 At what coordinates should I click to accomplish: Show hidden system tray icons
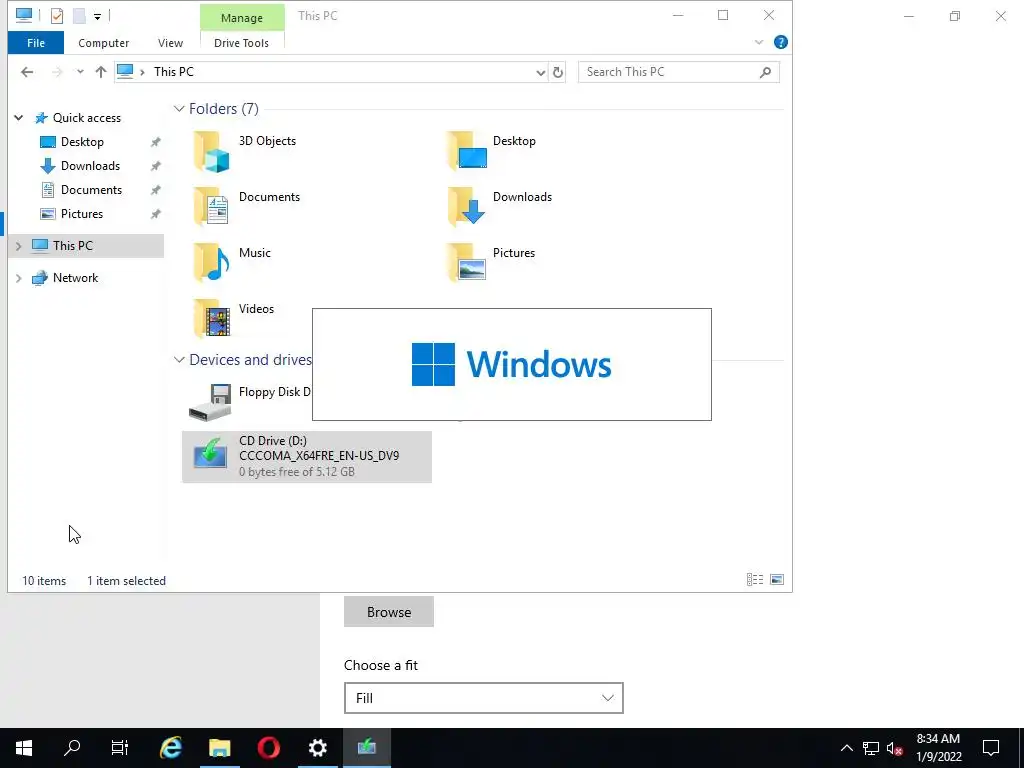point(846,748)
